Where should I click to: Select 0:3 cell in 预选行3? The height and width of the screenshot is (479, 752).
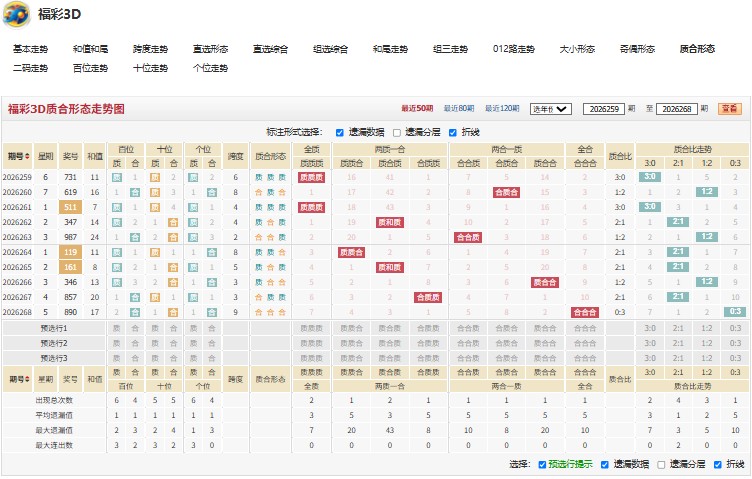[x=735, y=358]
